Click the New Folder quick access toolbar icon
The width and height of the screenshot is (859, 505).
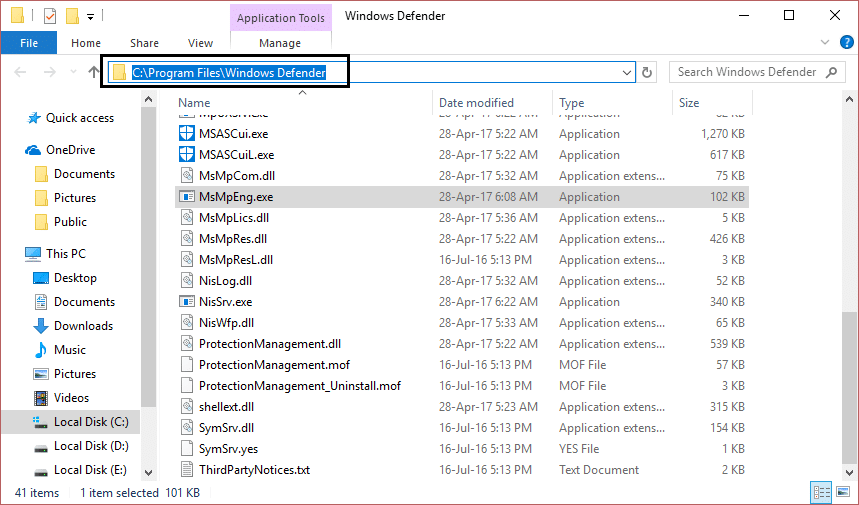[x=72, y=16]
